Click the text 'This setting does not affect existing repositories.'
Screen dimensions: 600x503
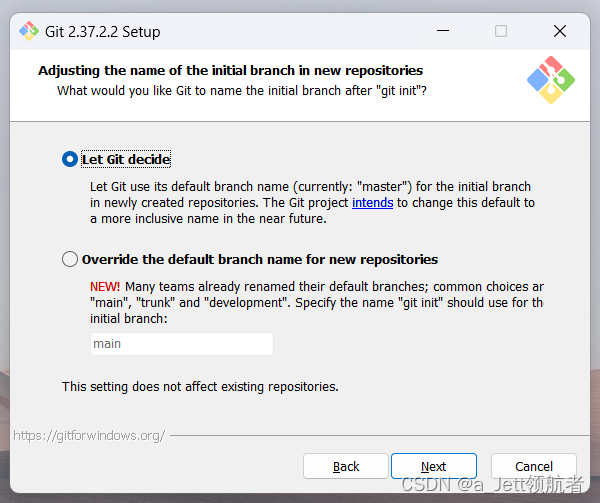point(200,387)
